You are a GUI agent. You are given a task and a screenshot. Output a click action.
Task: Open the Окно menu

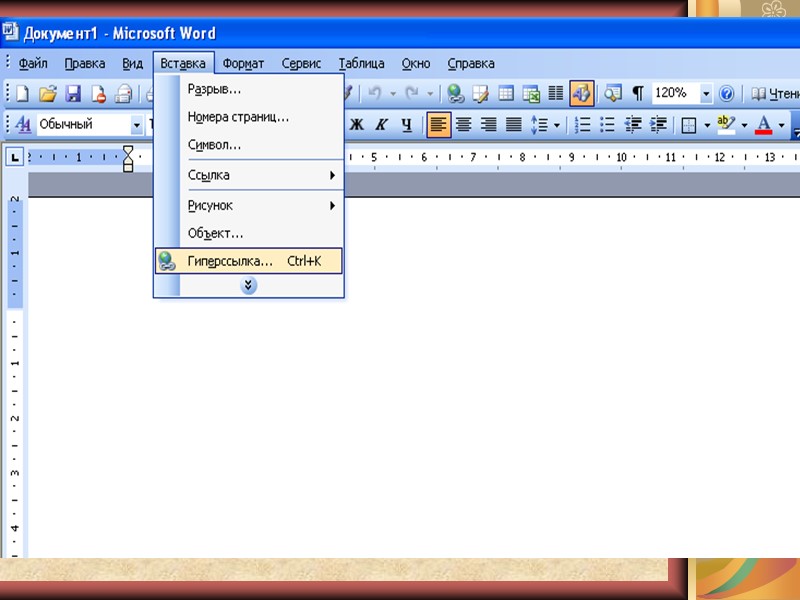coord(416,64)
